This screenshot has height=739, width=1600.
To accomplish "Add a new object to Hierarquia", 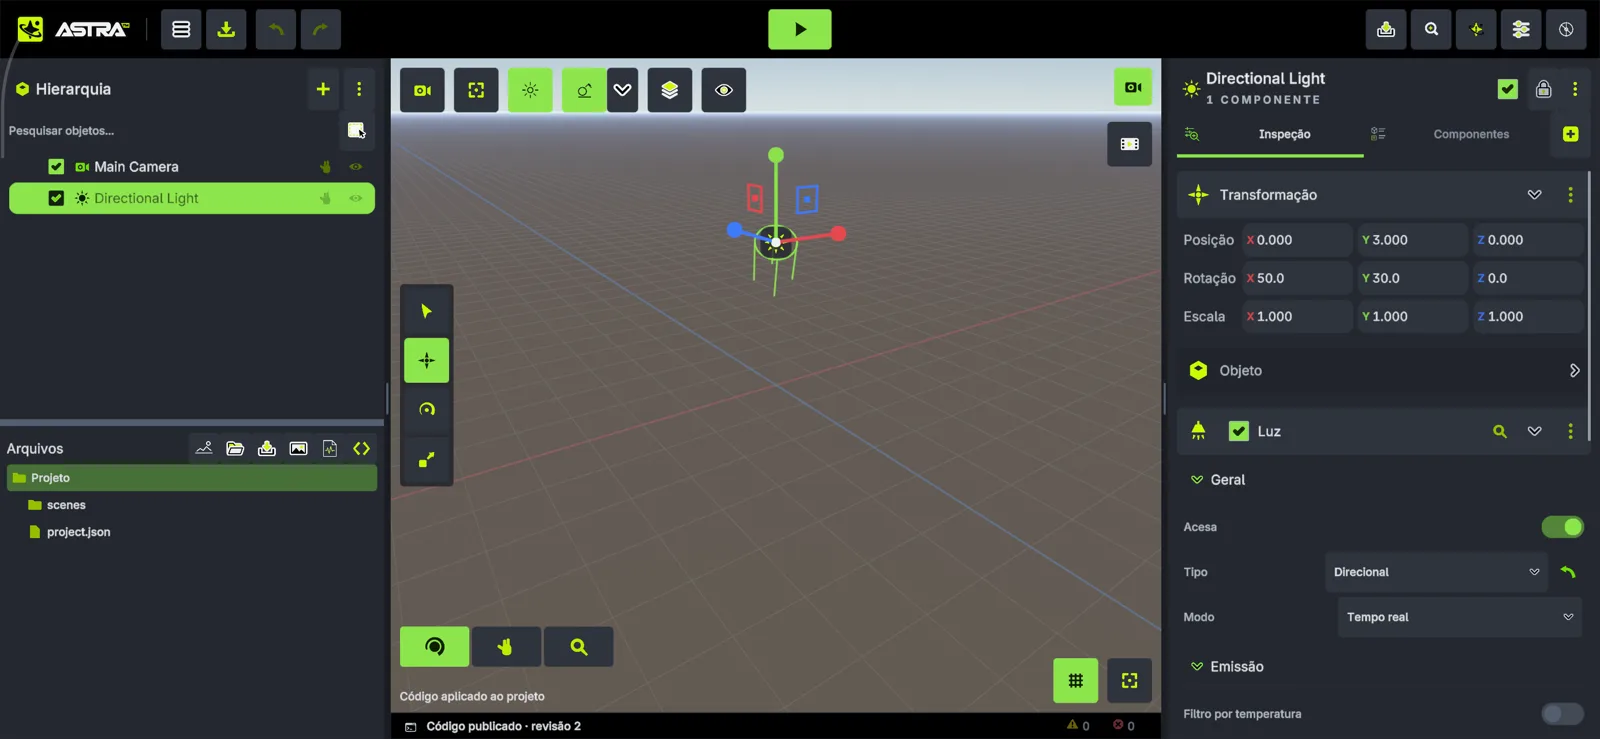I will pos(323,89).
